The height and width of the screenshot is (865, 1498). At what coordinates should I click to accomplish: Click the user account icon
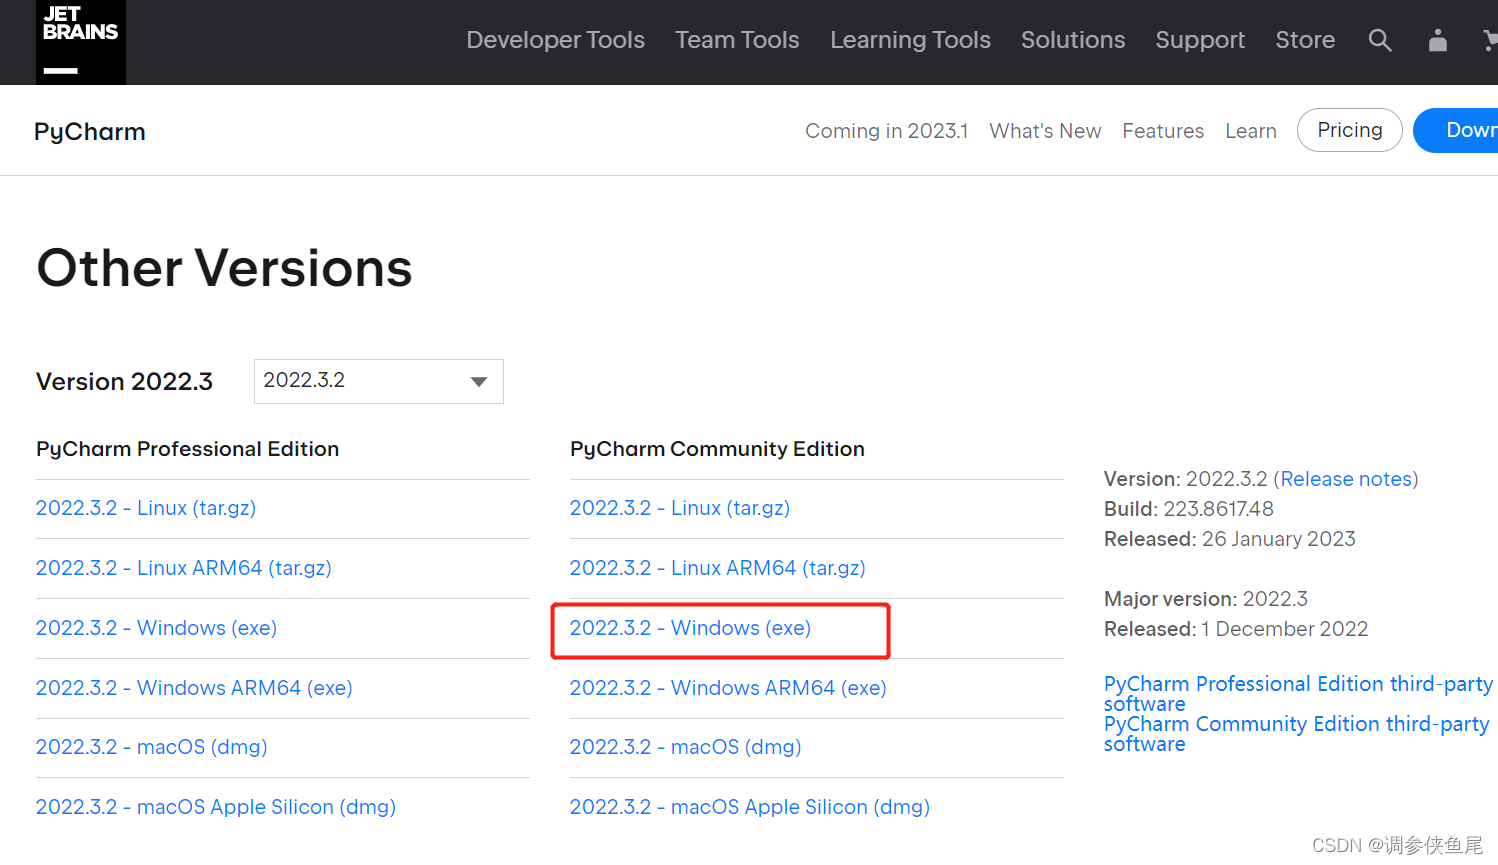[x=1438, y=40]
